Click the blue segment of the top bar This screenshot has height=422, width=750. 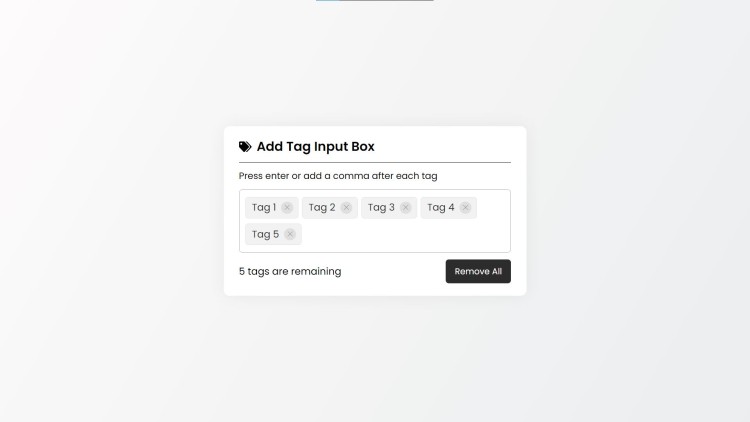point(328,1)
